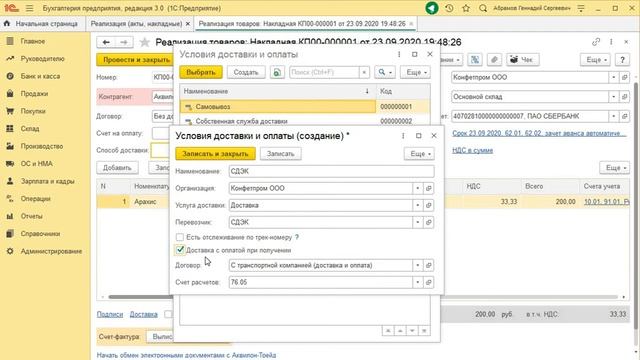This screenshot has width=640, height=360.
Task: Select Собственная служба доставки row
Action: [305, 121]
